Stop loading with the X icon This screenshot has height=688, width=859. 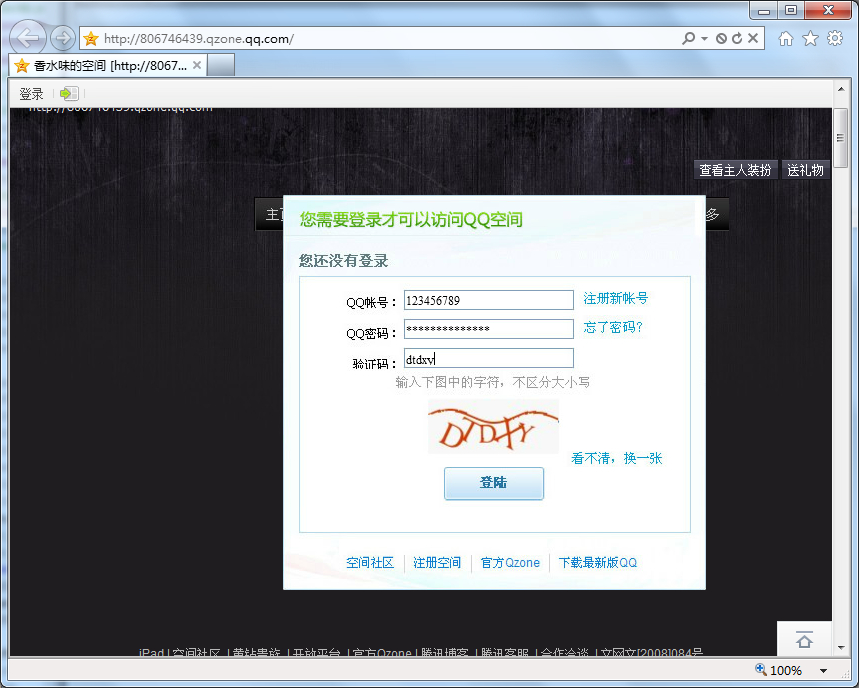[753, 38]
